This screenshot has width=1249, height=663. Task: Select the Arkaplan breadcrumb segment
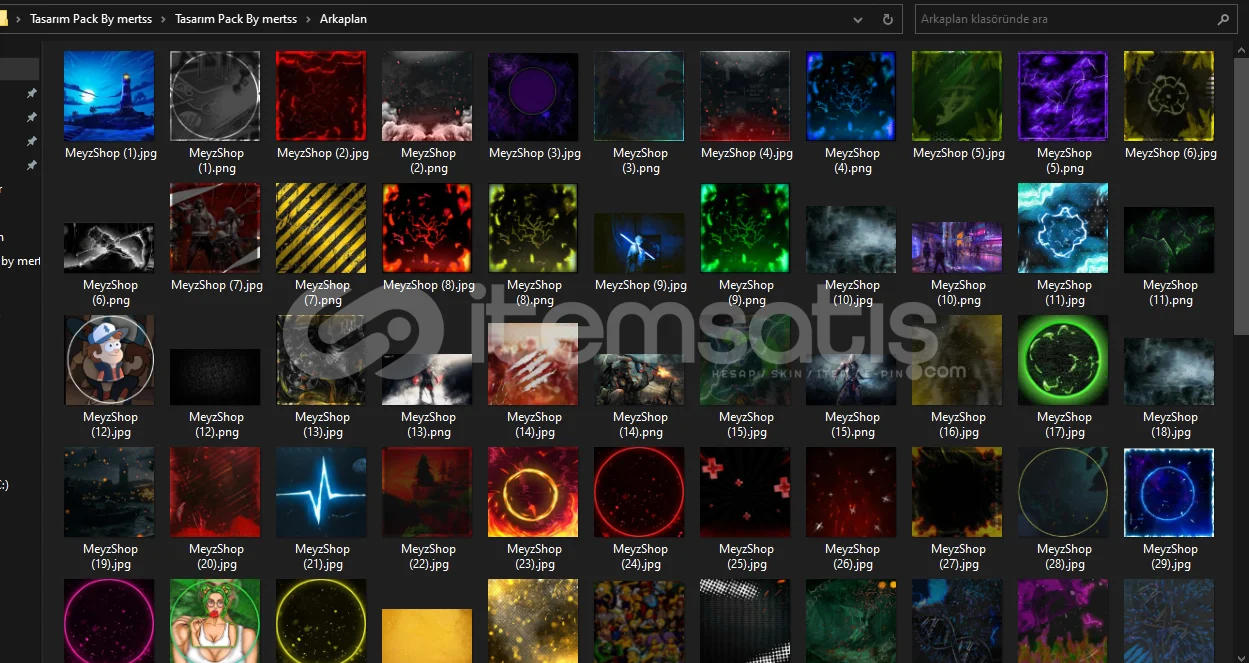pyautogui.click(x=343, y=19)
